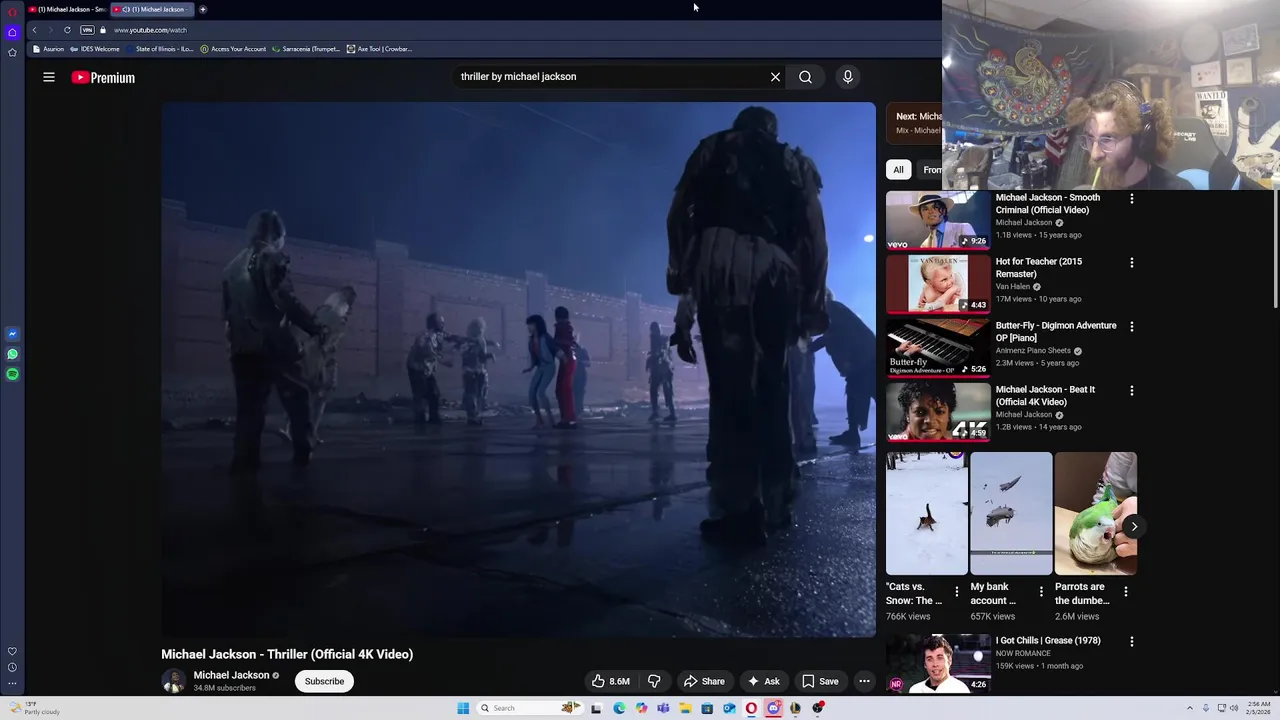Open the State of Illinois bookmark

[x=161, y=49]
